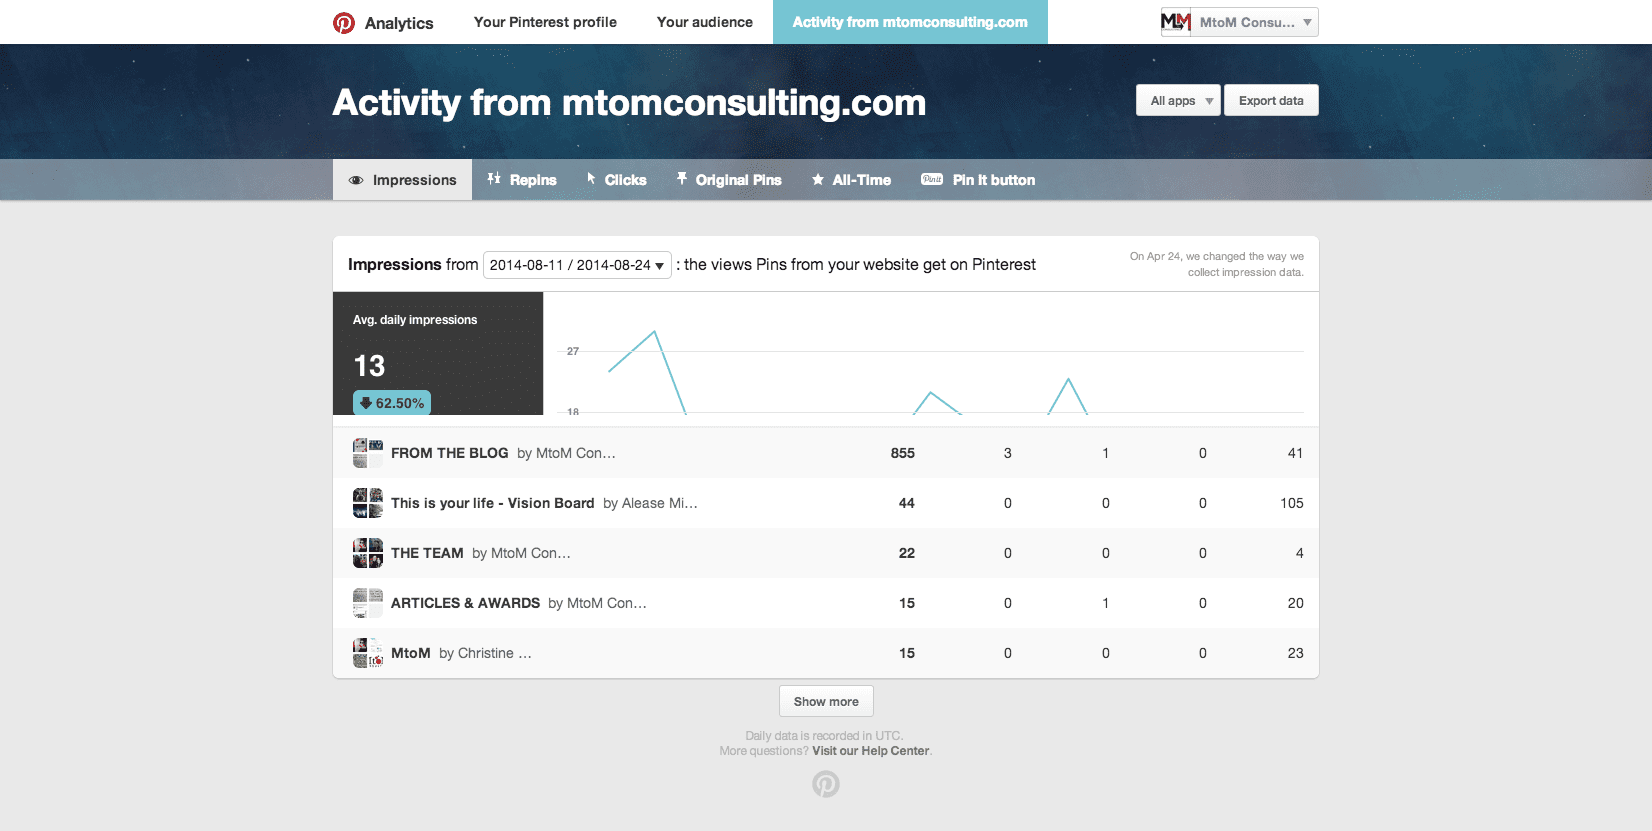The width and height of the screenshot is (1652, 831).
Task: Click the MtoM board thumbnail
Action: pos(368,653)
